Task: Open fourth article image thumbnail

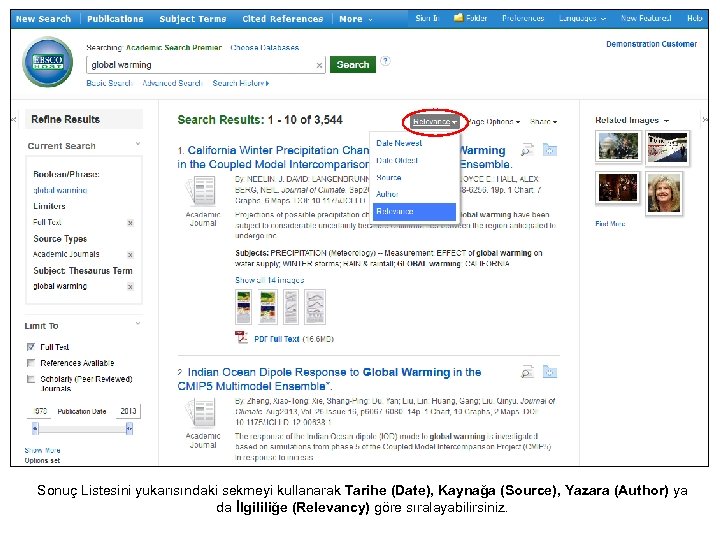Action: [315, 307]
